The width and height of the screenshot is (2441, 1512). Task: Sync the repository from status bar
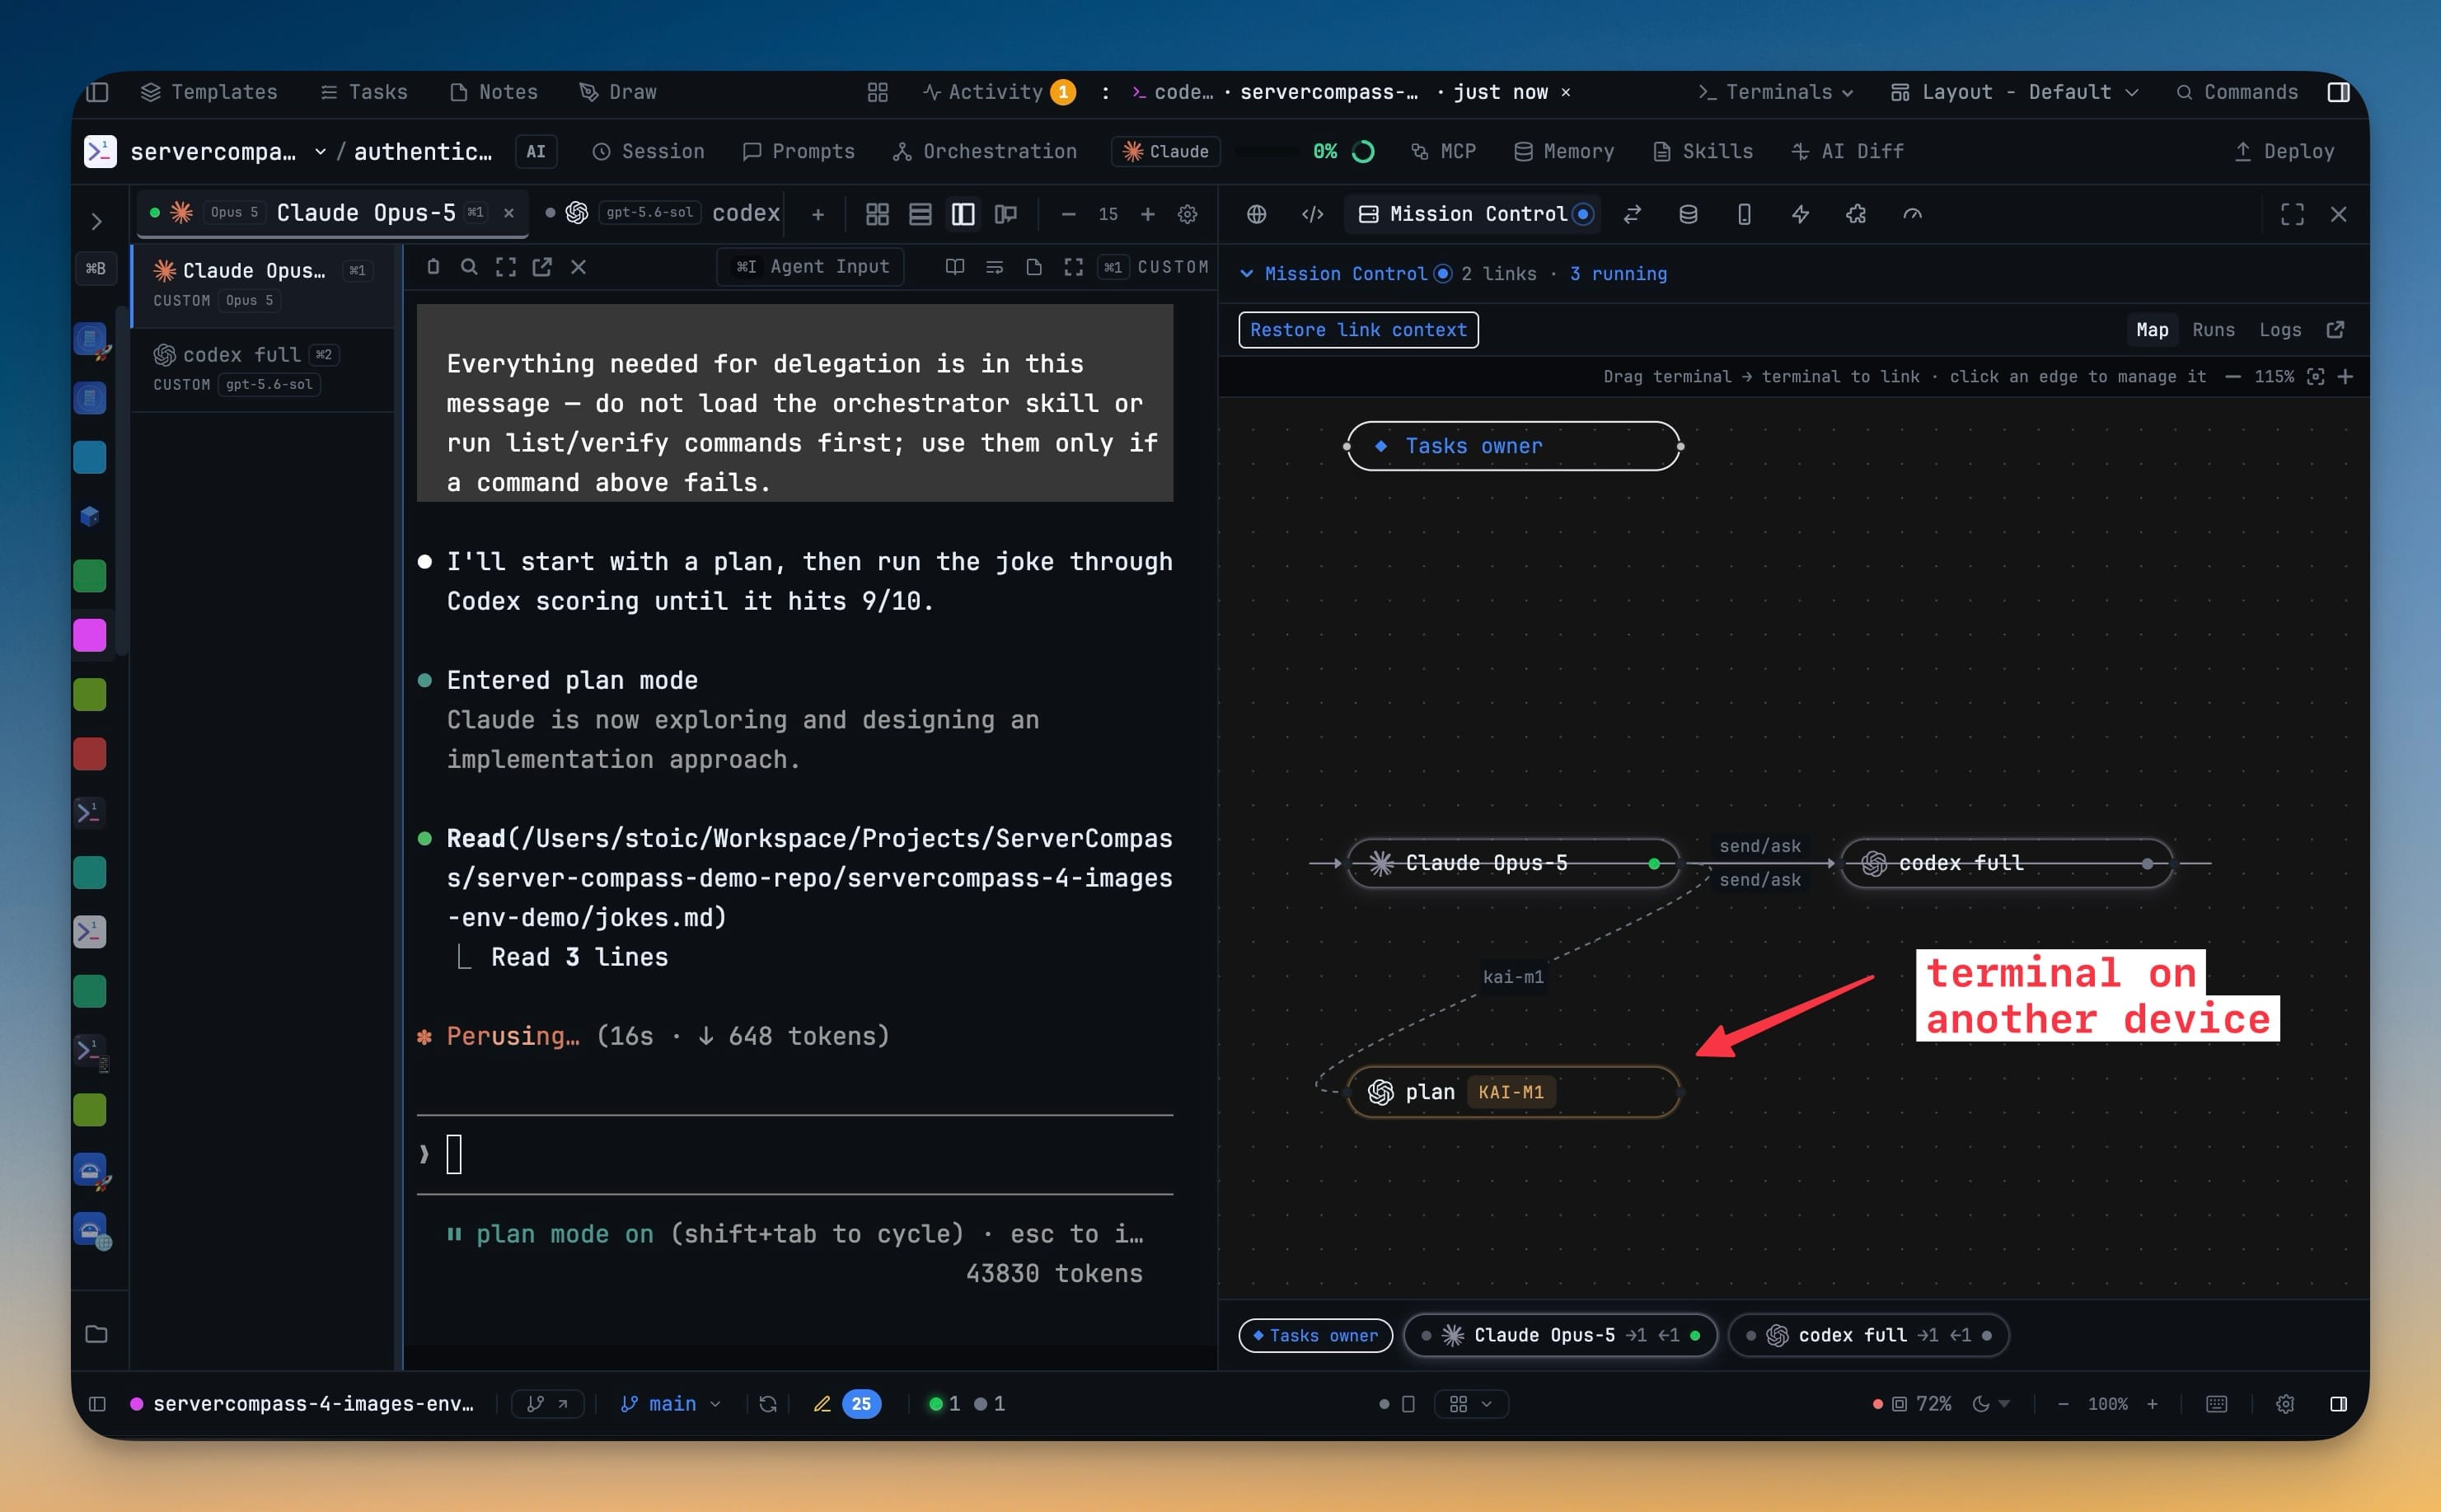(768, 1404)
